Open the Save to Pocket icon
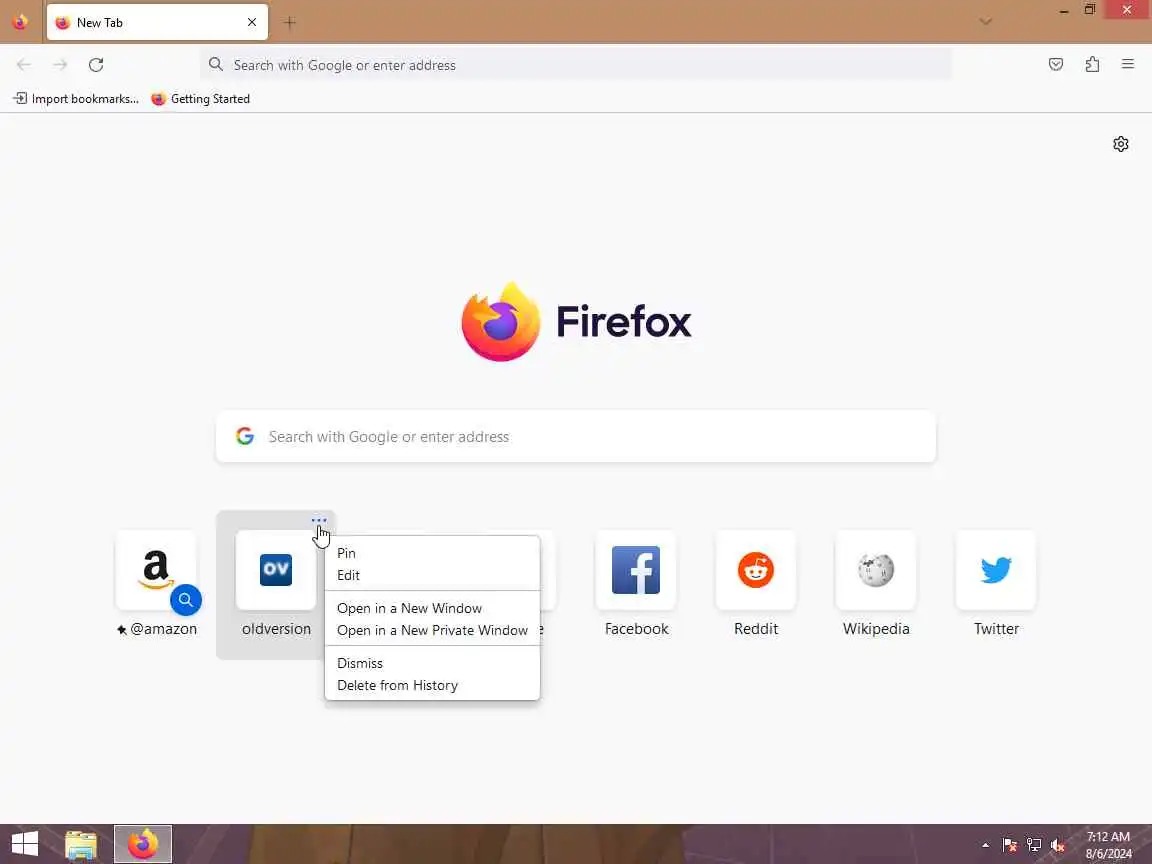Viewport: 1152px width, 864px height. (x=1056, y=65)
